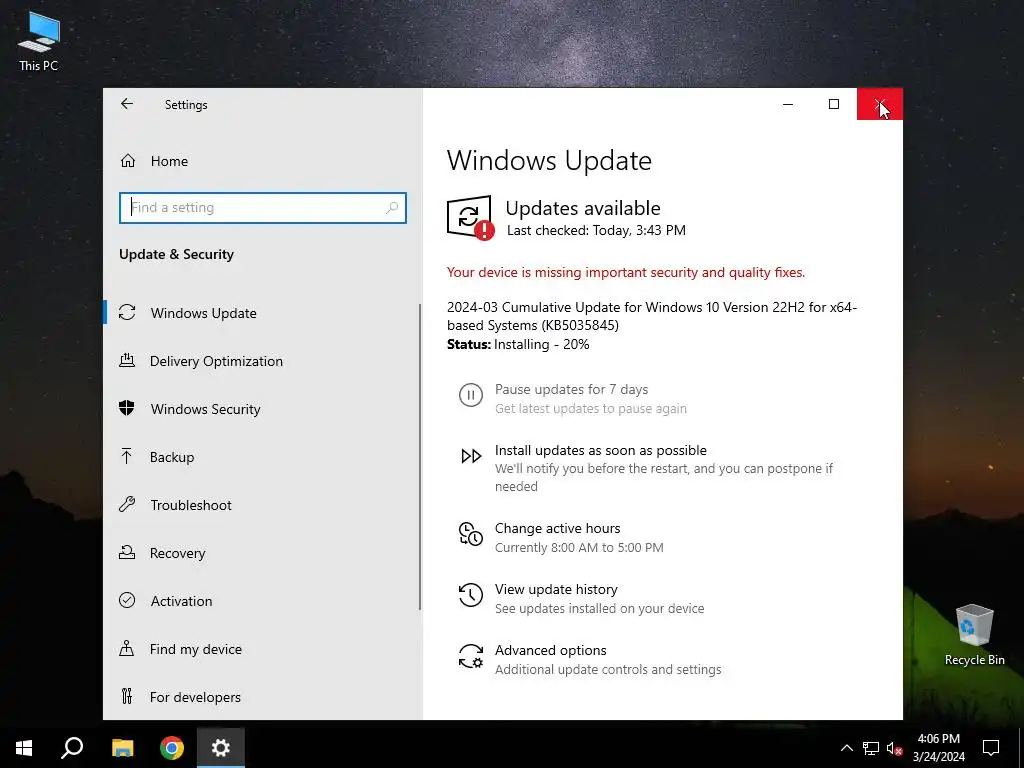The image size is (1024, 768).
Task: Click the Find my device person icon
Action: click(x=127, y=648)
